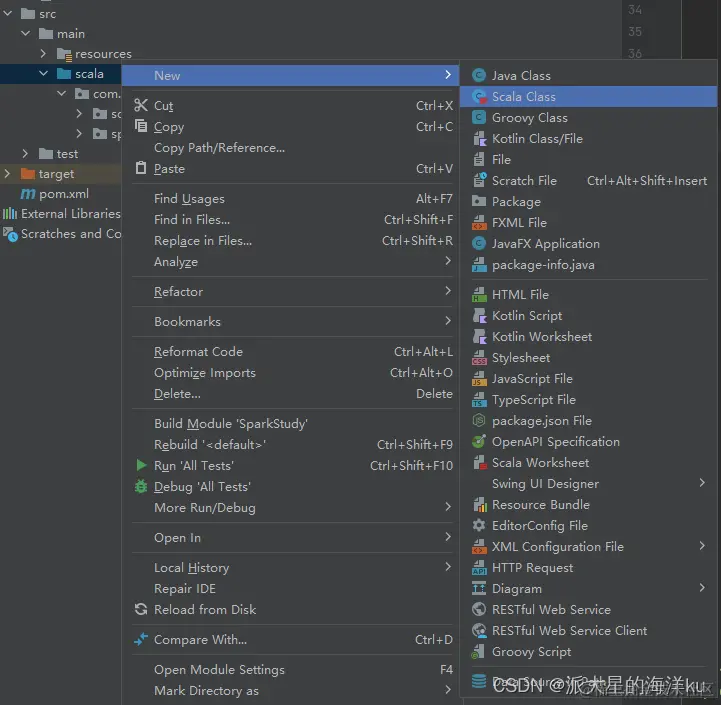This screenshot has height=705, width=721.
Task: Click the EditorConfig File gear icon
Action: coord(479,526)
